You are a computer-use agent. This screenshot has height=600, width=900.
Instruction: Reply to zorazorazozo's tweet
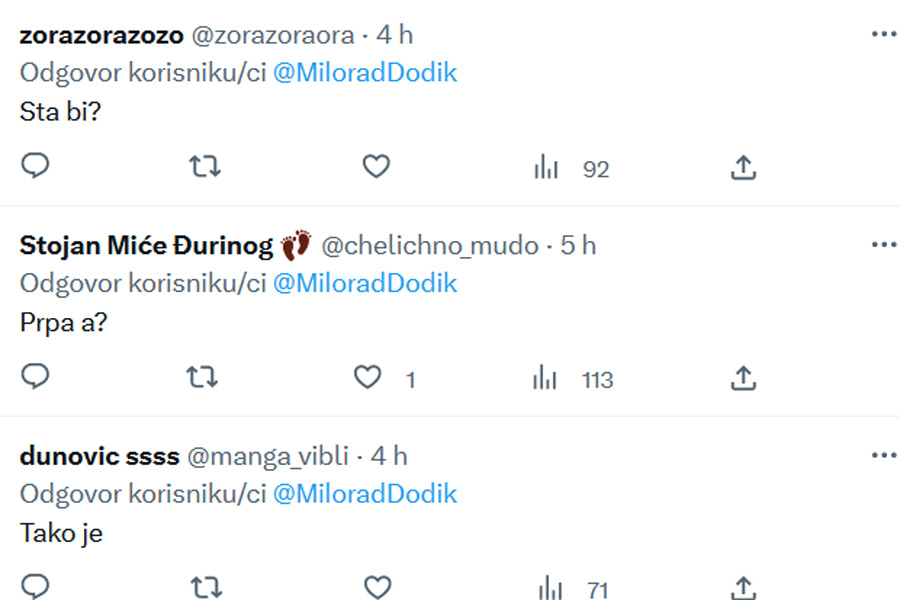point(35,166)
